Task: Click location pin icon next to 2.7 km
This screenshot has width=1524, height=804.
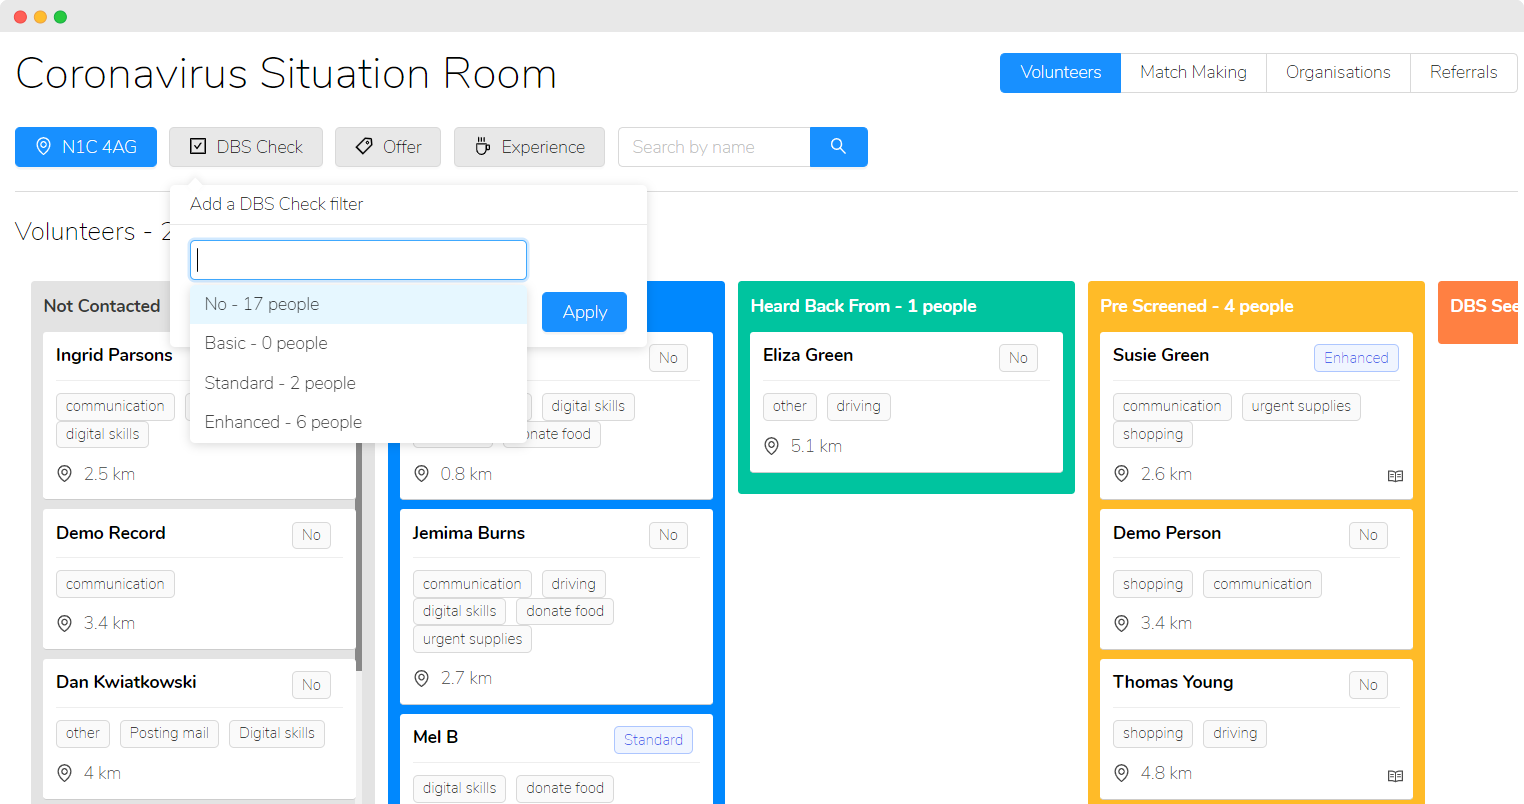Action: click(x=421, y=678)
